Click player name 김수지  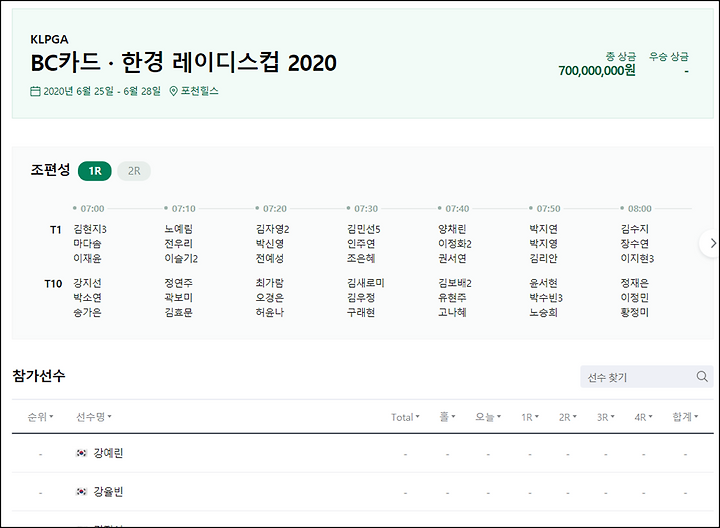pyautogui.click(x=635, y=229)
